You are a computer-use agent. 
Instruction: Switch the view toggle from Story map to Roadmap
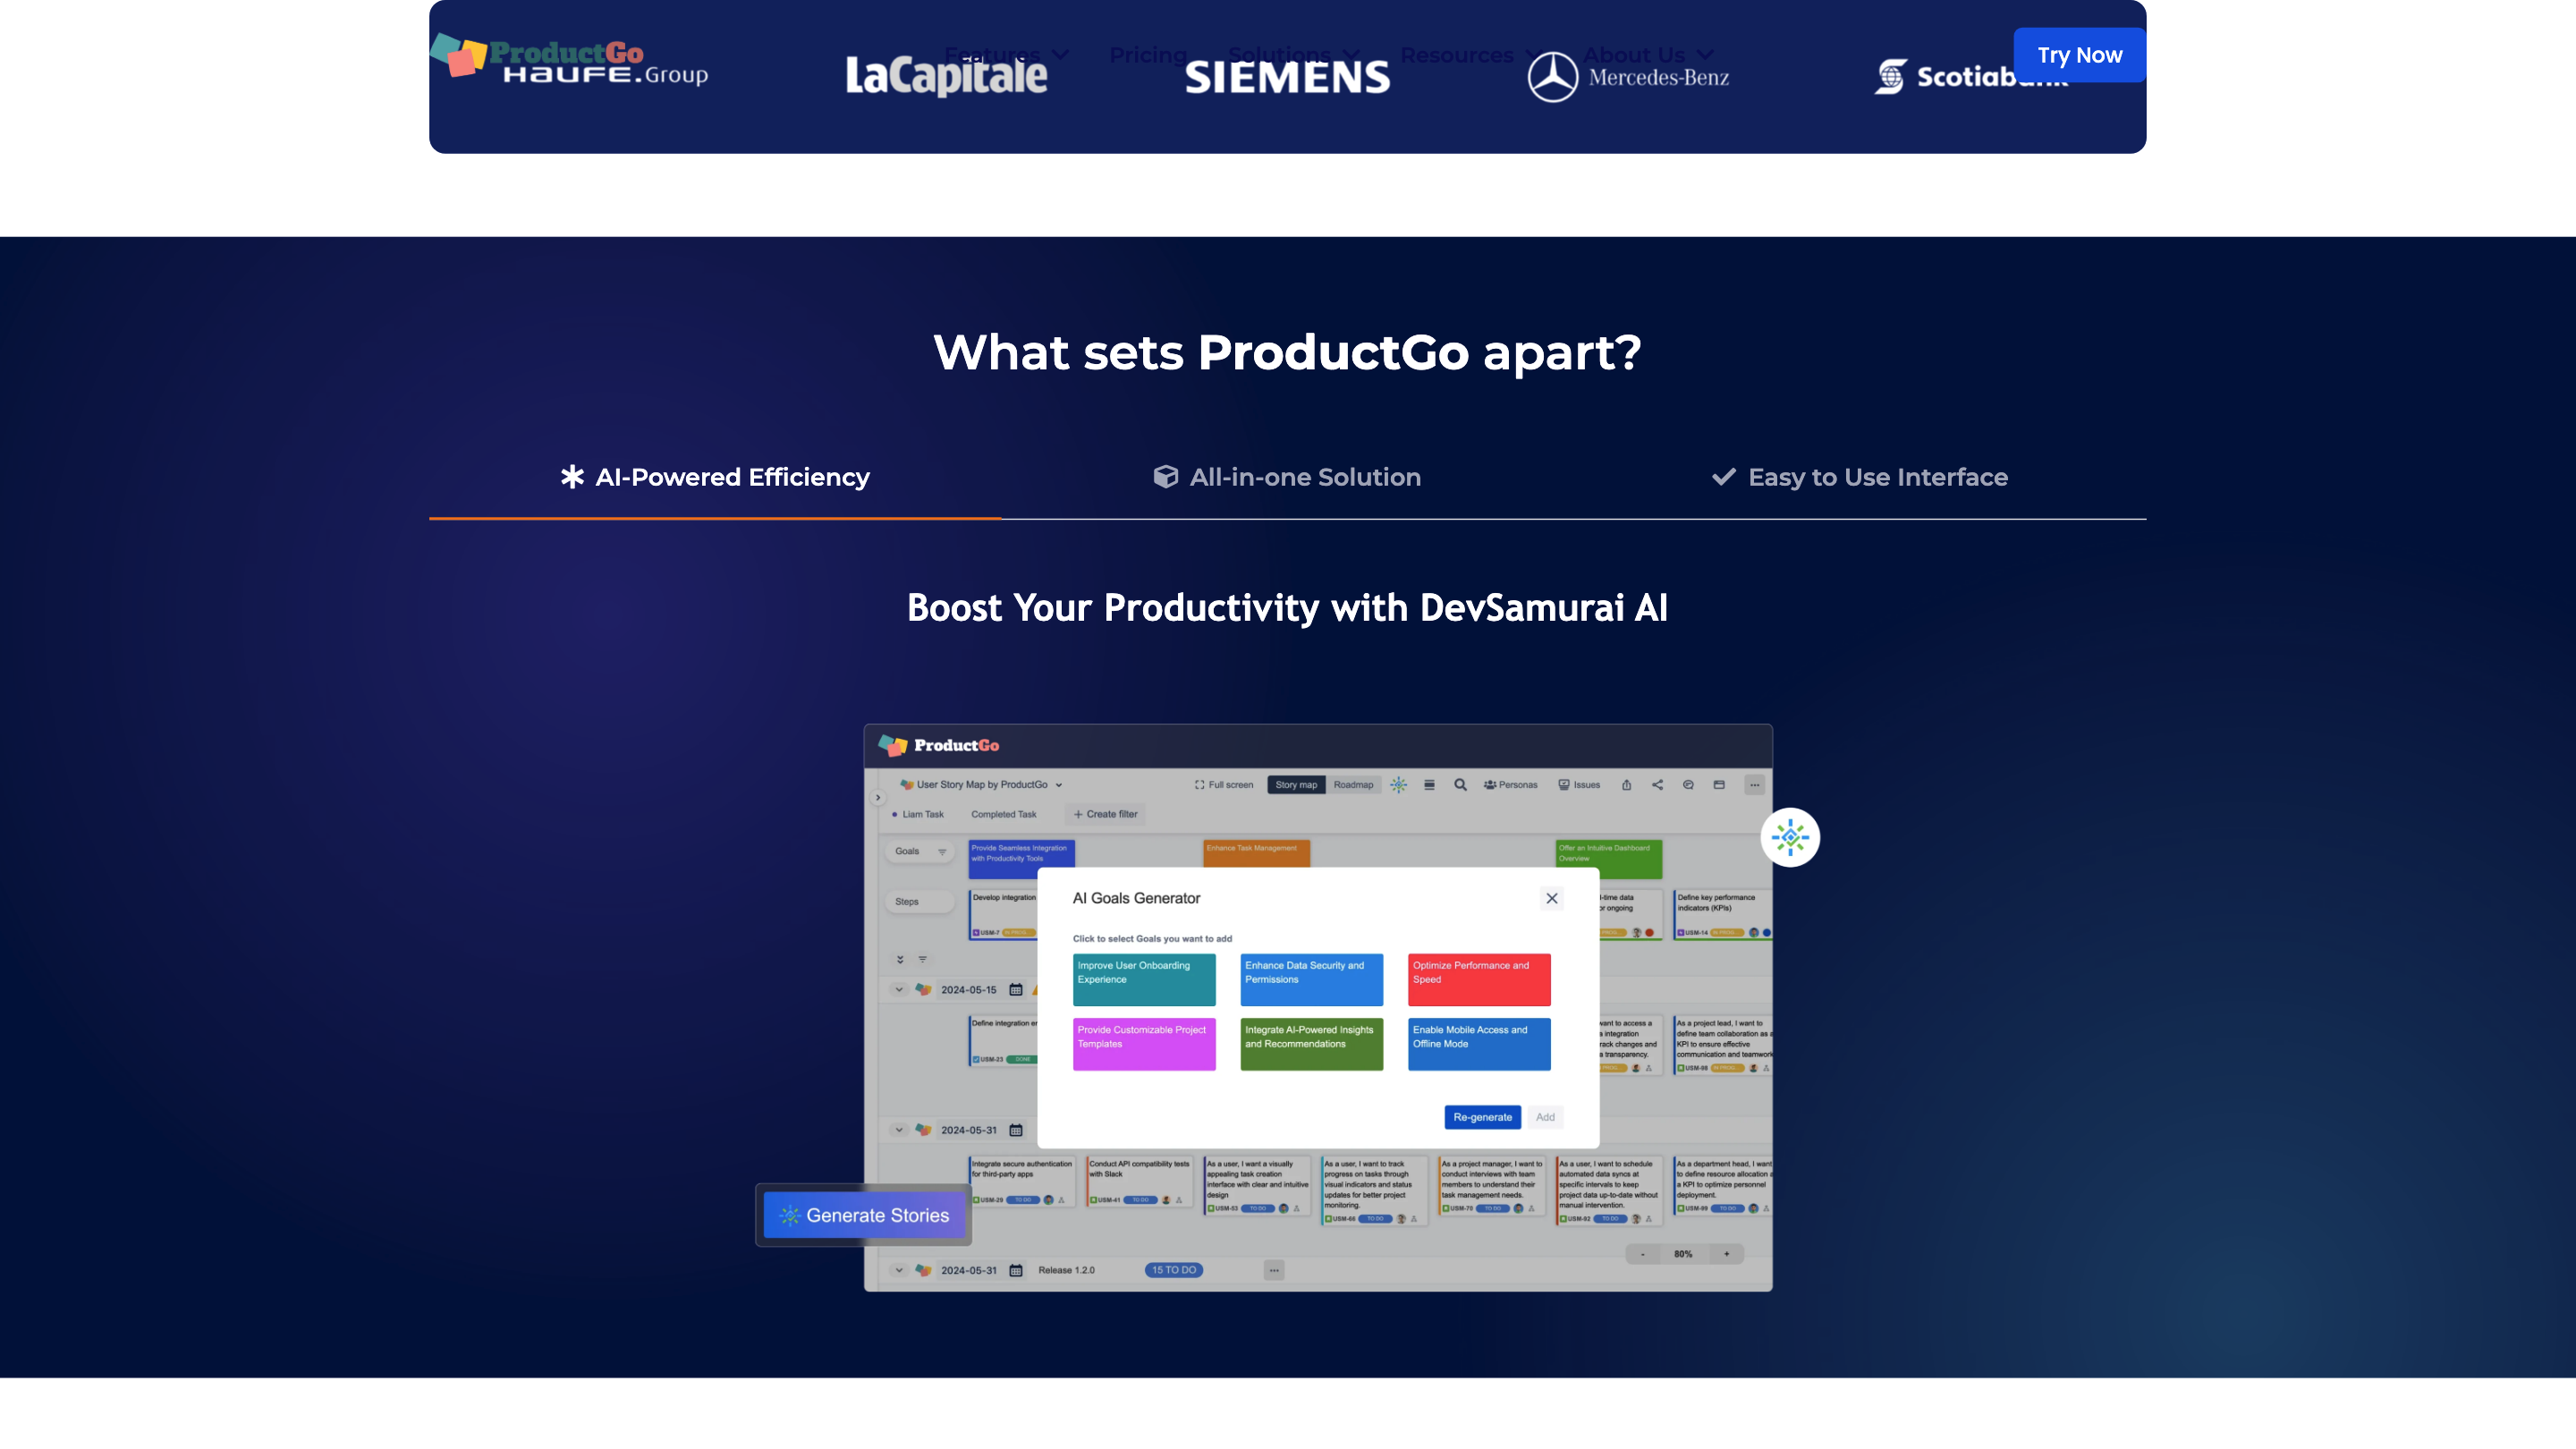tap(1354, 786)
